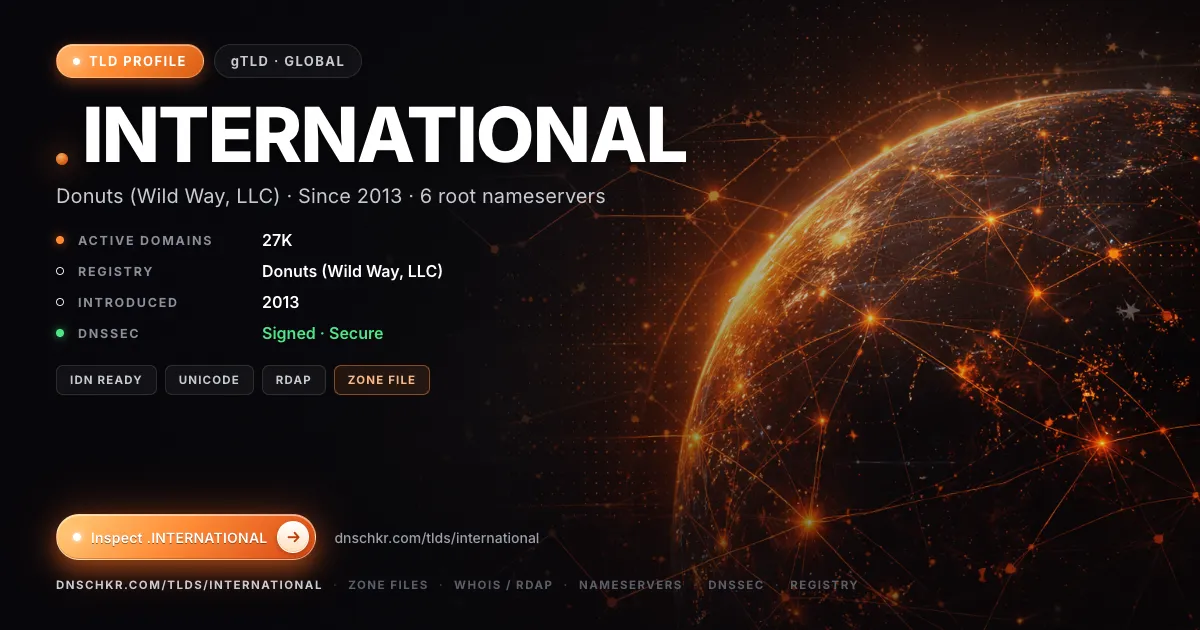Image resolution: width=1200 pixels, height=630 pixels.
Task: Go to DNSSEC in footer
Action: [736, 585]
